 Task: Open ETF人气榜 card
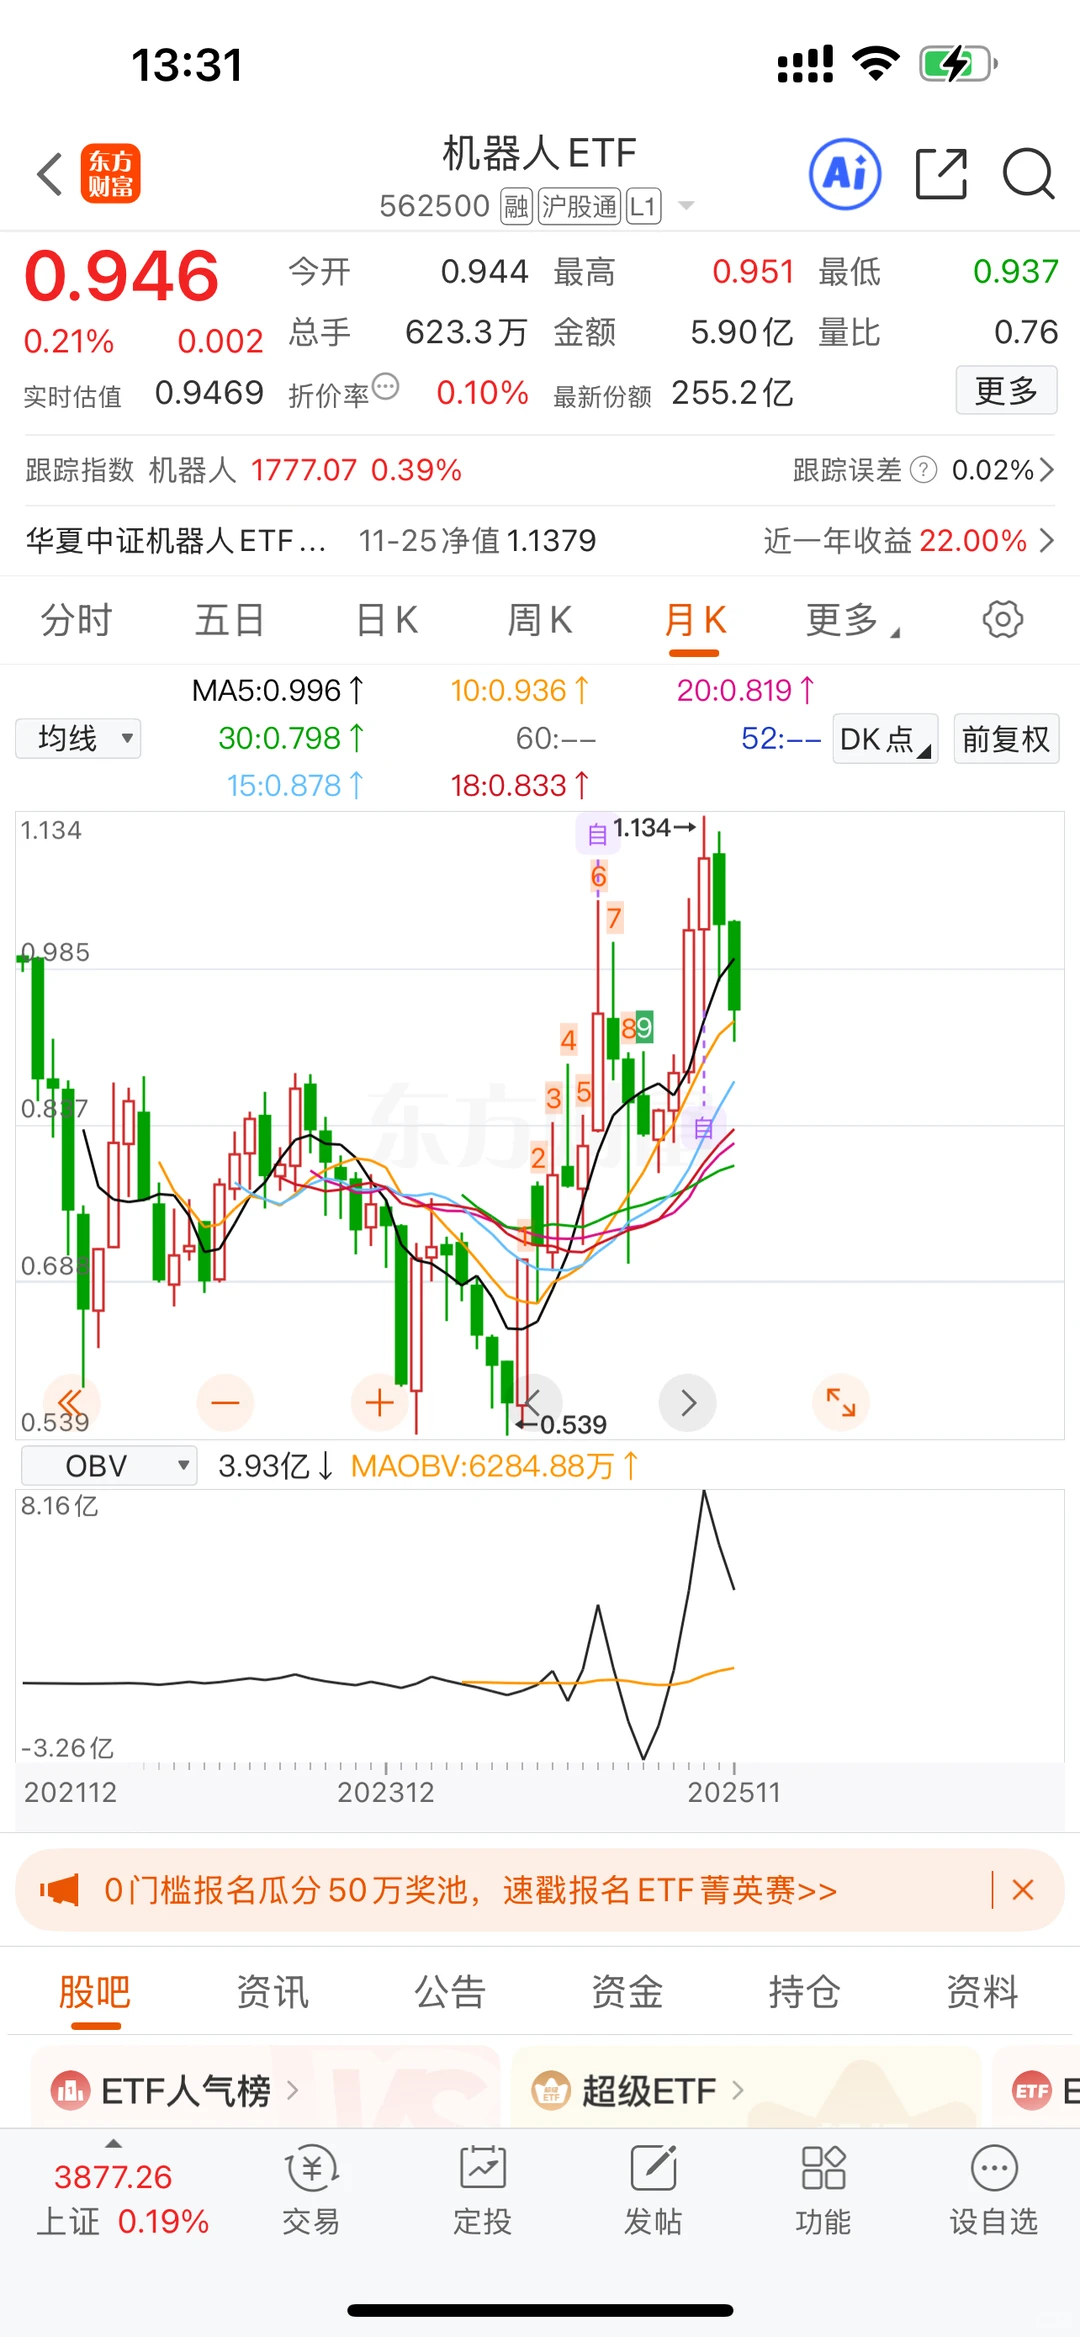(265, 2088)
